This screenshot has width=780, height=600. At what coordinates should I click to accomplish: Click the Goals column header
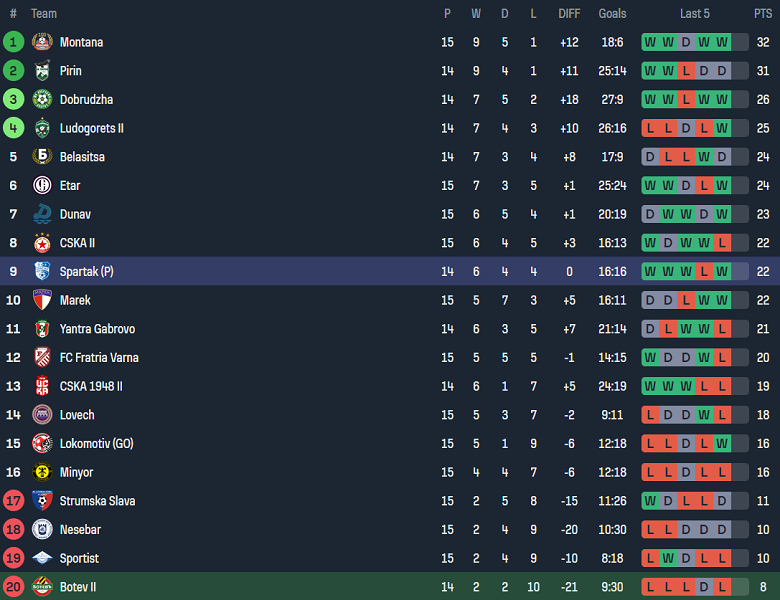pos(612,14)
